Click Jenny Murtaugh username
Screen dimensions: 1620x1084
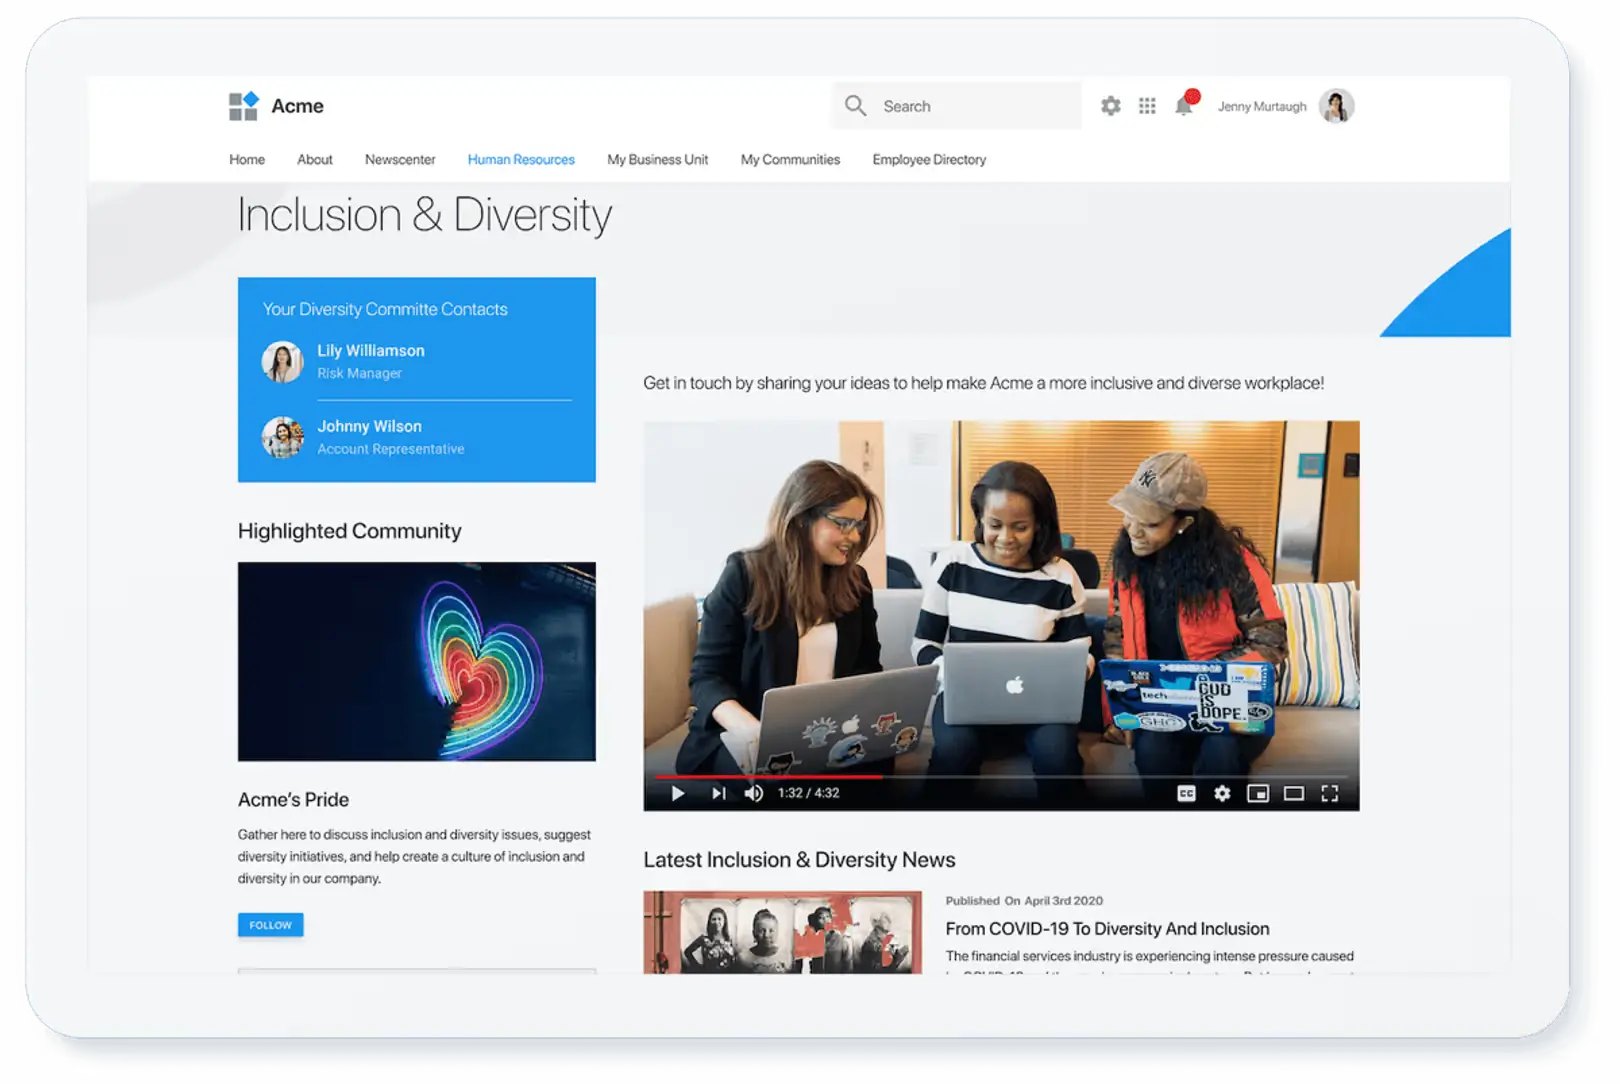point(1262,107)
